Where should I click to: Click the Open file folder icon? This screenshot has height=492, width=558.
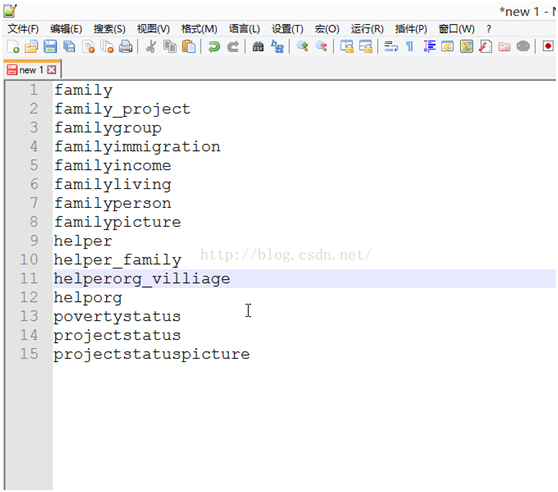tap(32, 47)
